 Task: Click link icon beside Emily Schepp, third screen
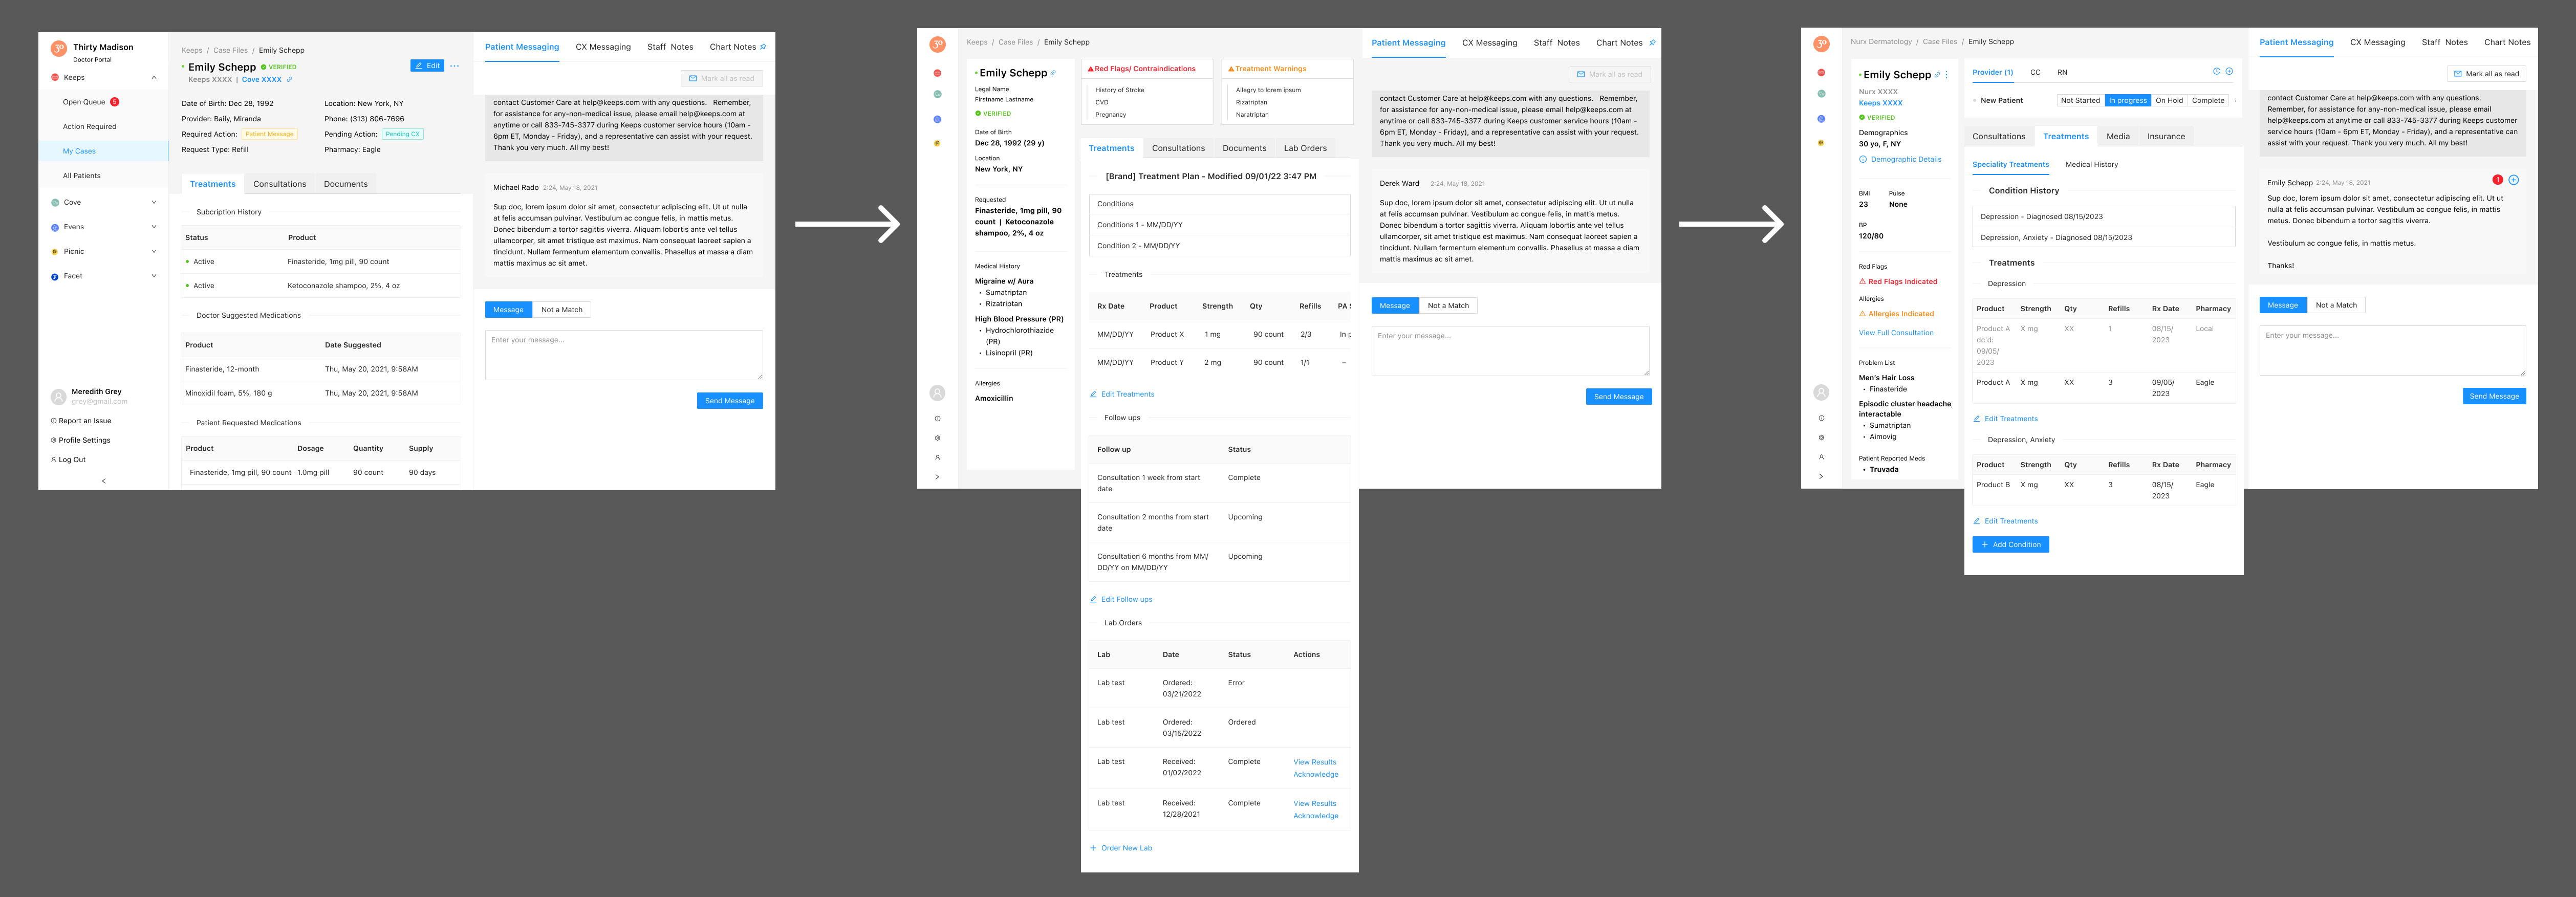click(x=1937, y=75)
